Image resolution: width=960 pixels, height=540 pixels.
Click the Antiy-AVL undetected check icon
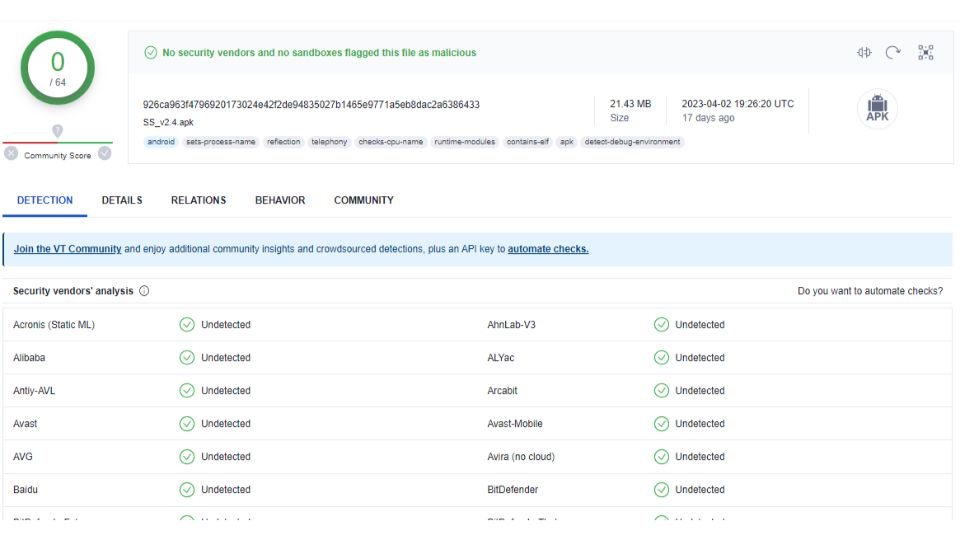click(187, 391)
